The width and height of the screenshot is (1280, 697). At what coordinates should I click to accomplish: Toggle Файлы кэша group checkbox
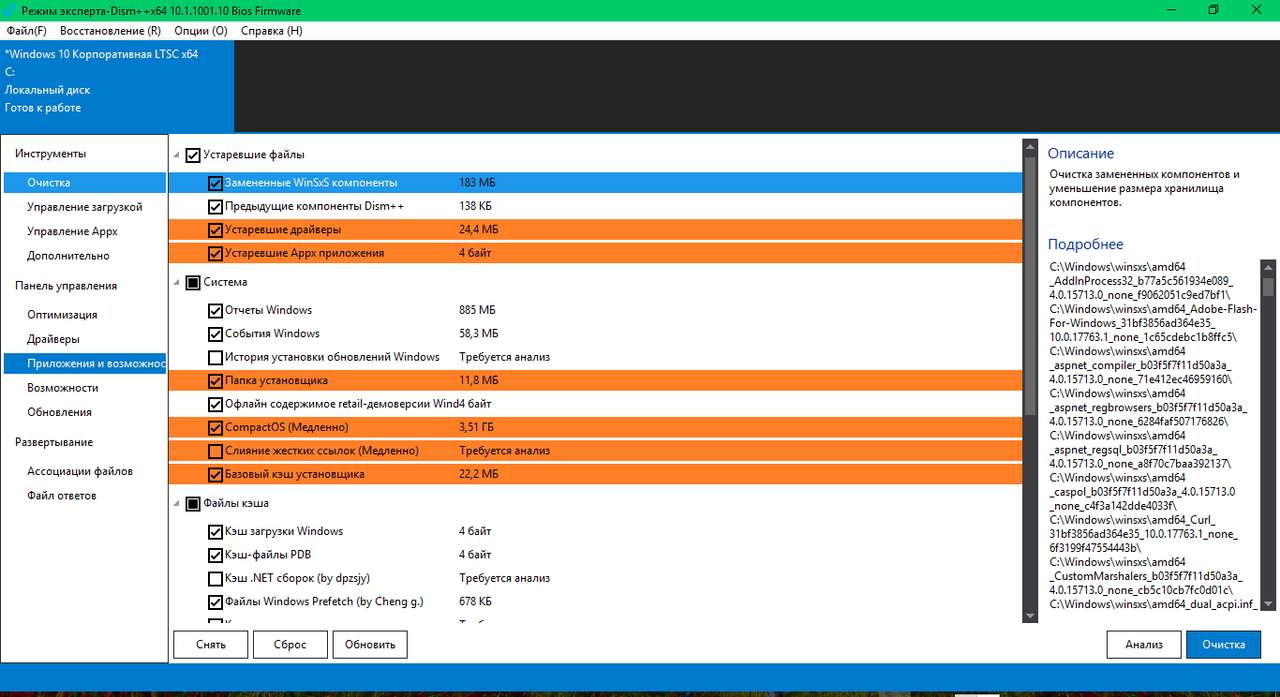point(193,503)
